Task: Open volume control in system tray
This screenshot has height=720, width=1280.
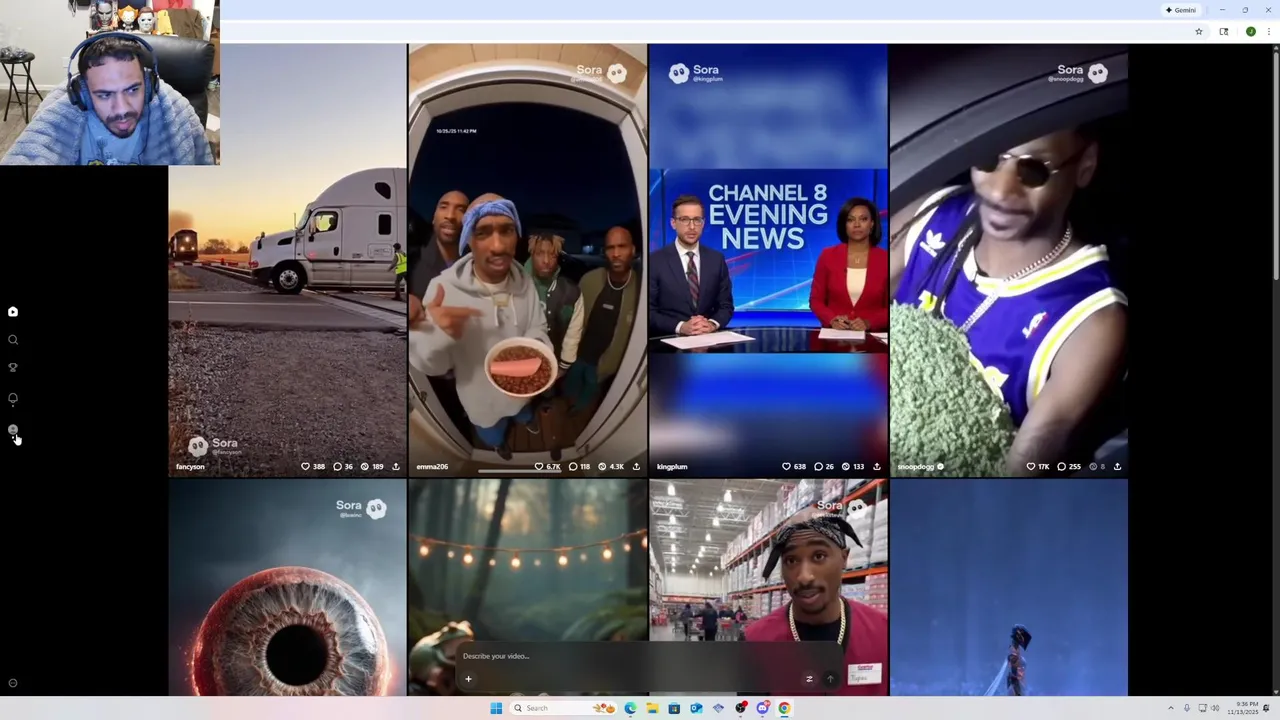Action: (x=1216, y=708)
